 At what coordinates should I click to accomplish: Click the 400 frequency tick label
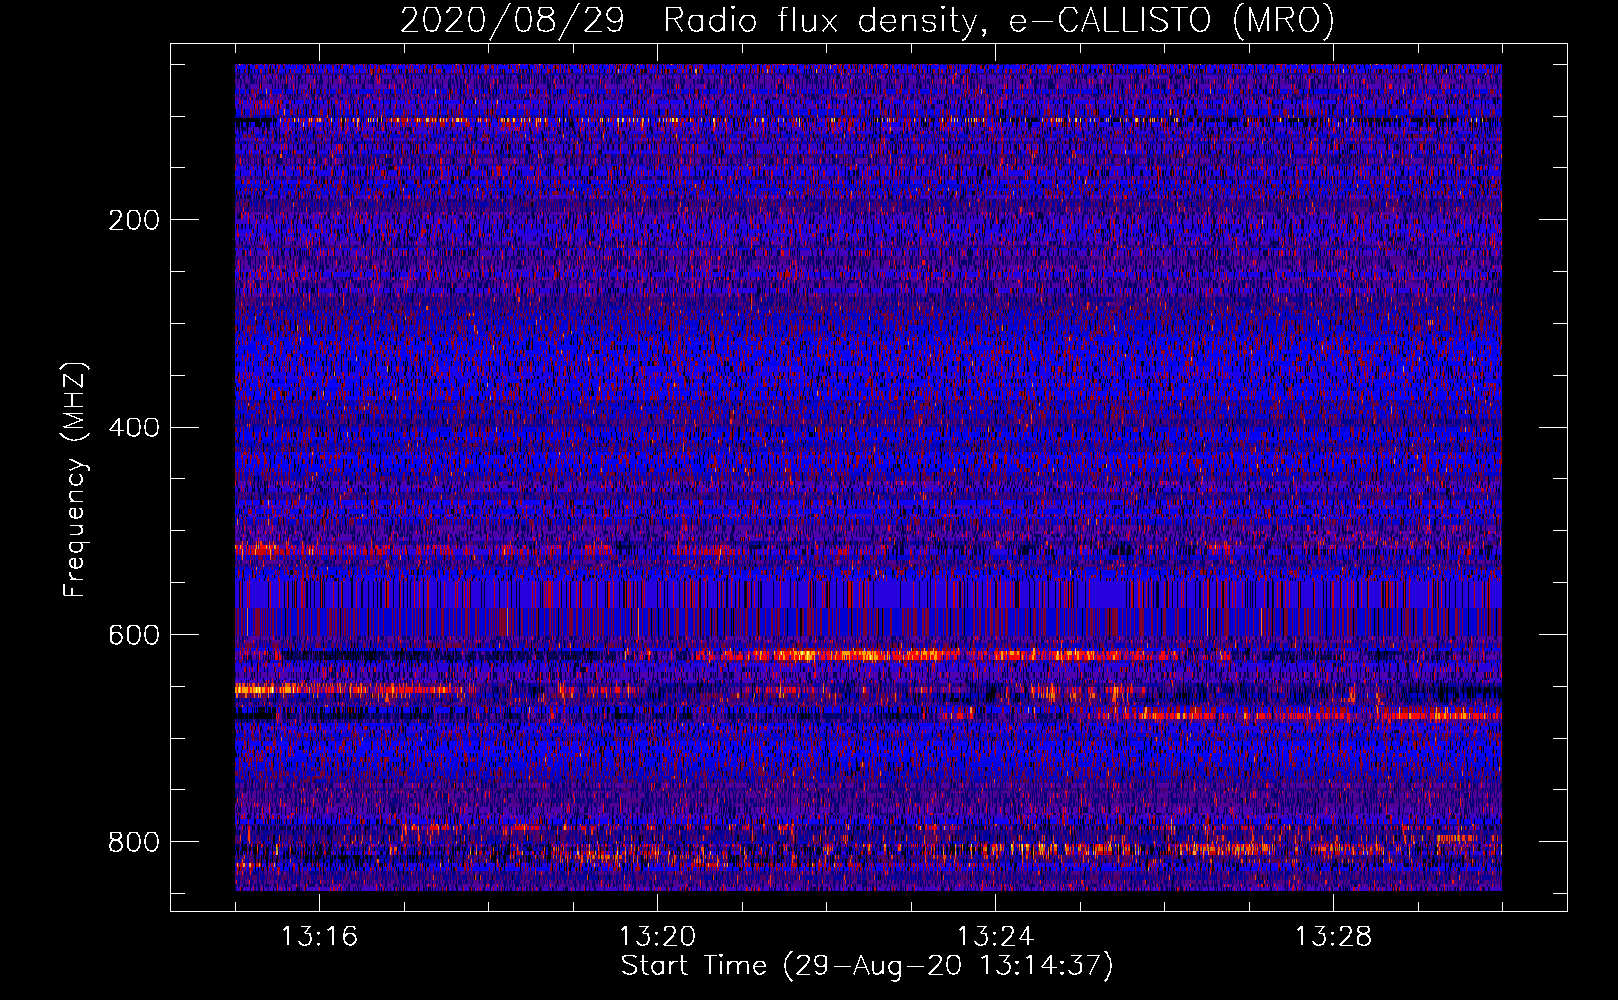tap(133, 428)
